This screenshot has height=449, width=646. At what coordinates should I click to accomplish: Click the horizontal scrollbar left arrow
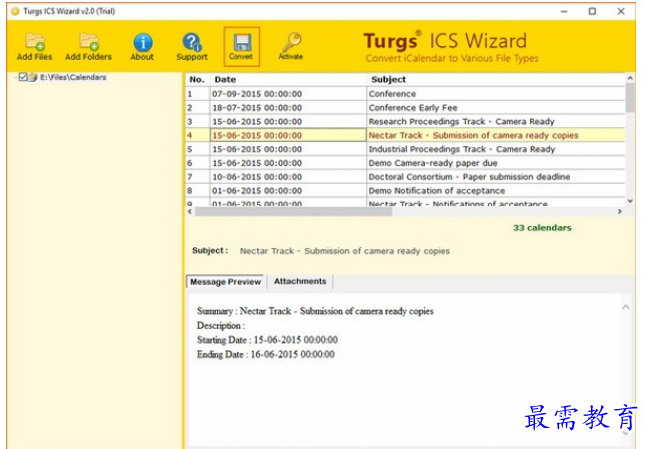[190, 211]
